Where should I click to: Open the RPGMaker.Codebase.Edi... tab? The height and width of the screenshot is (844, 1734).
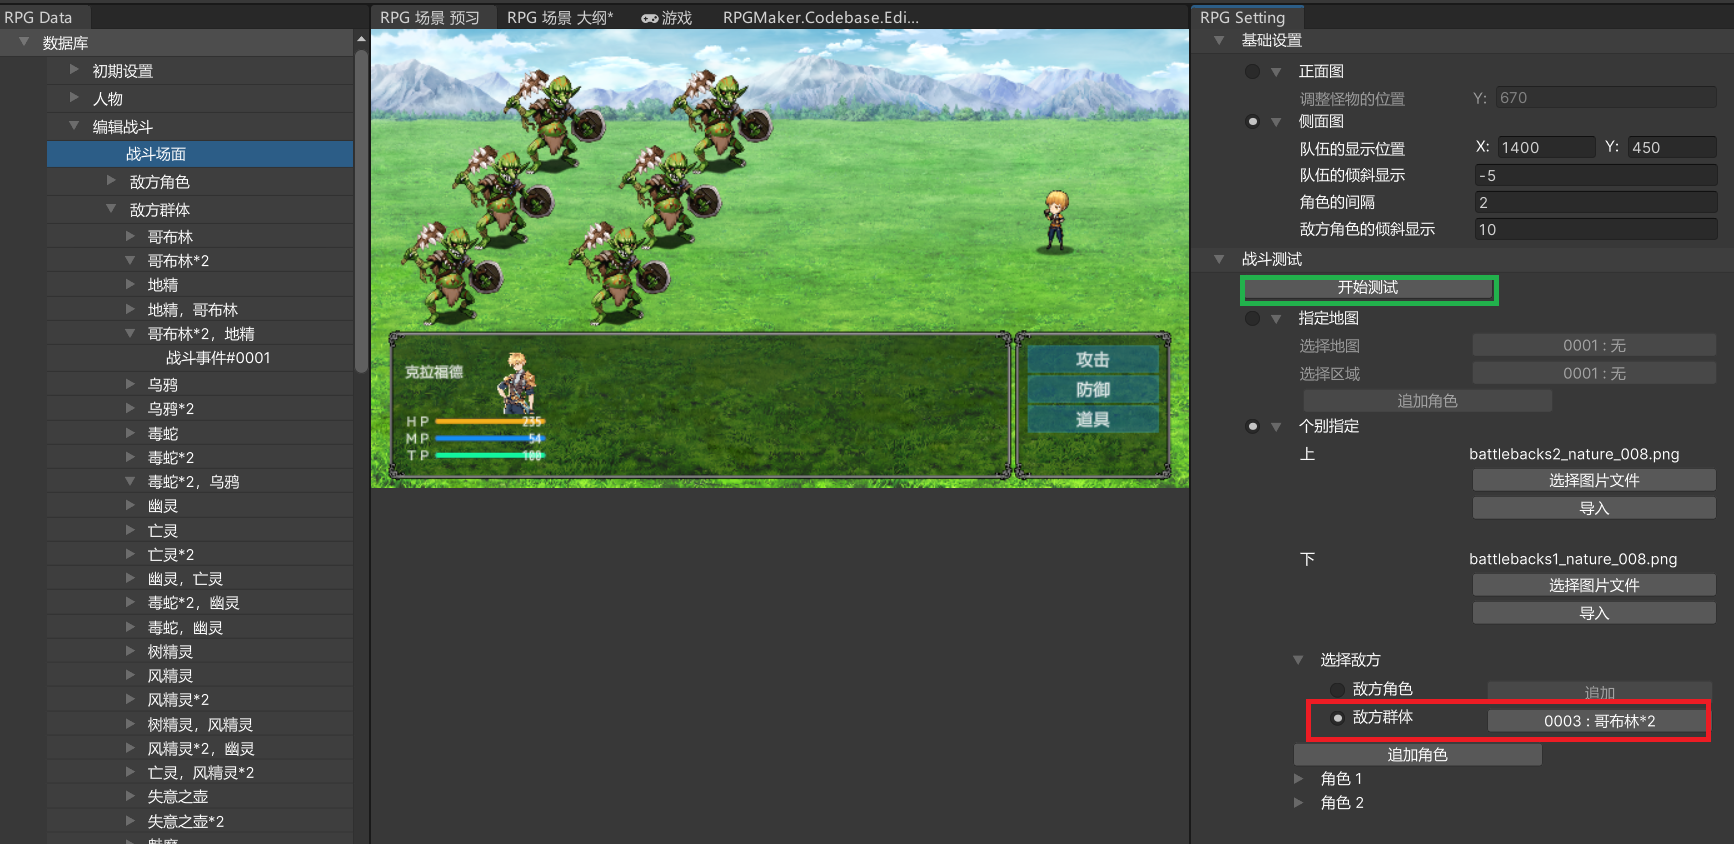coord(820,18)
